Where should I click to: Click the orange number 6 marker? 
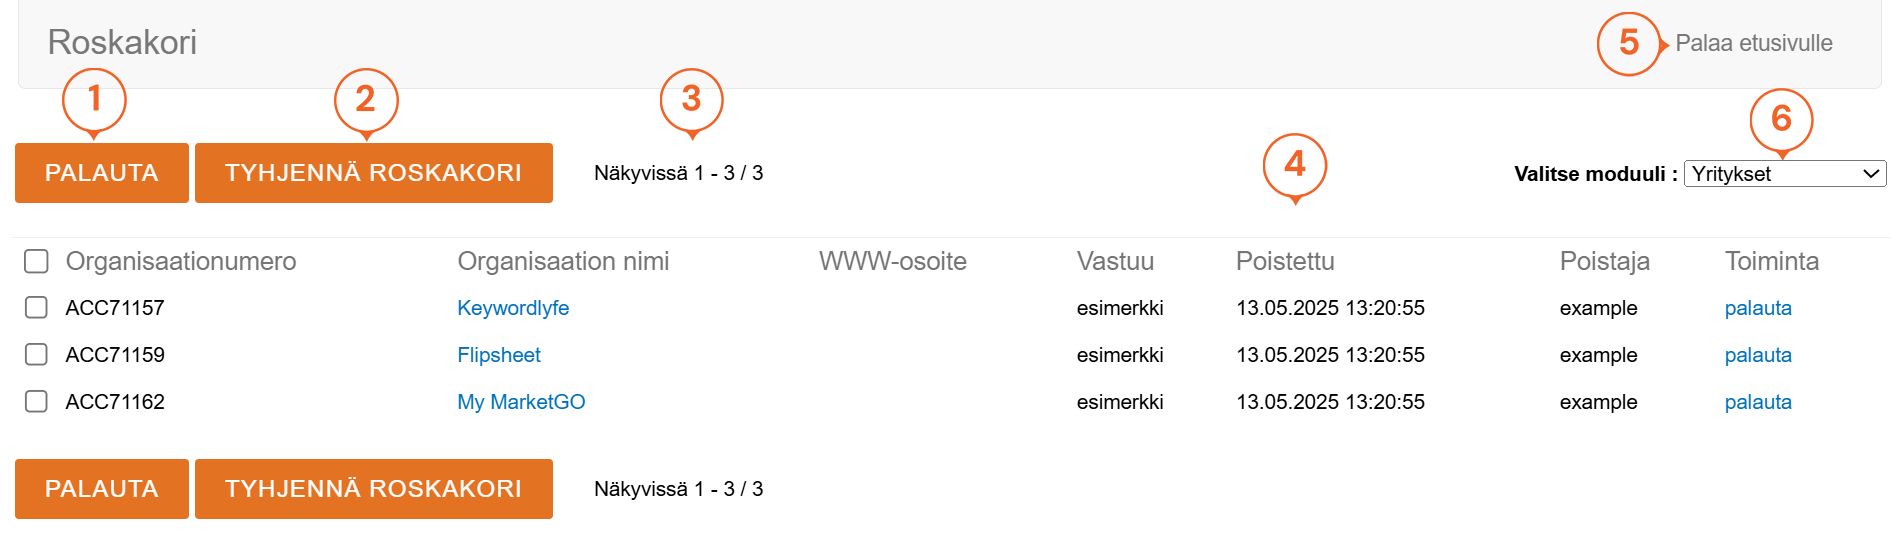1781,119
